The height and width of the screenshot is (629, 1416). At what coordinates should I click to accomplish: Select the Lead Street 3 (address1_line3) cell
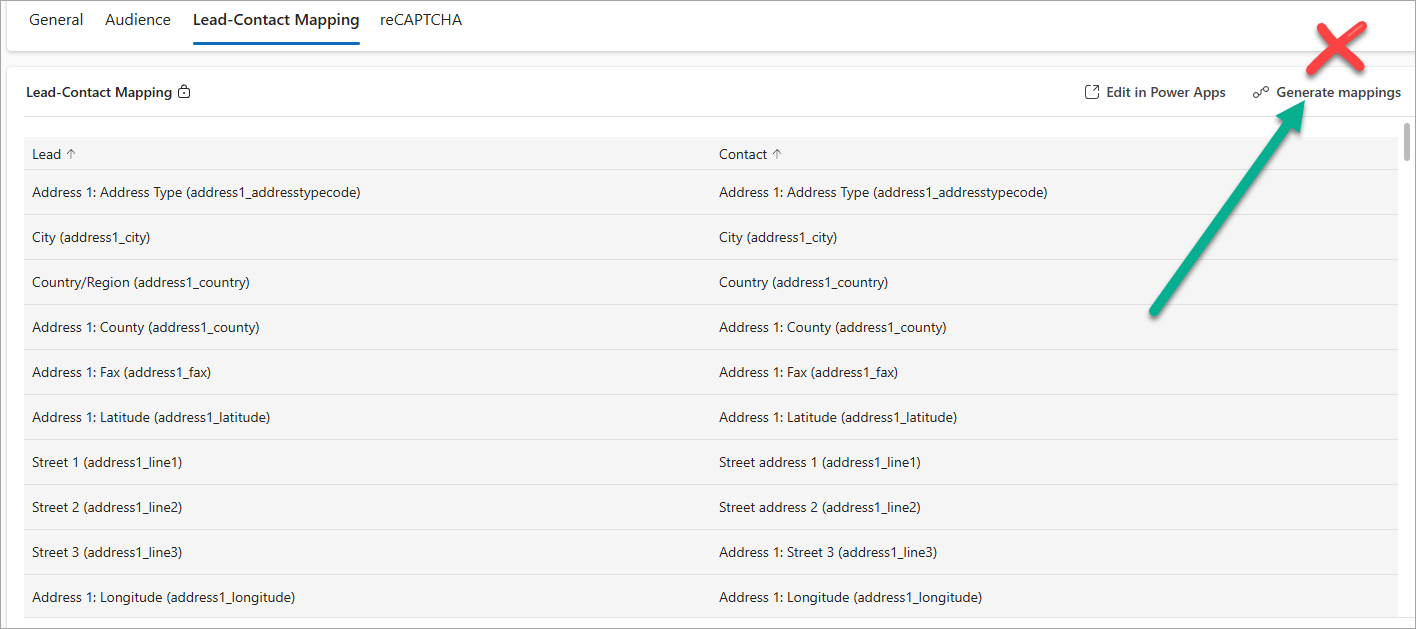(107, 552)
